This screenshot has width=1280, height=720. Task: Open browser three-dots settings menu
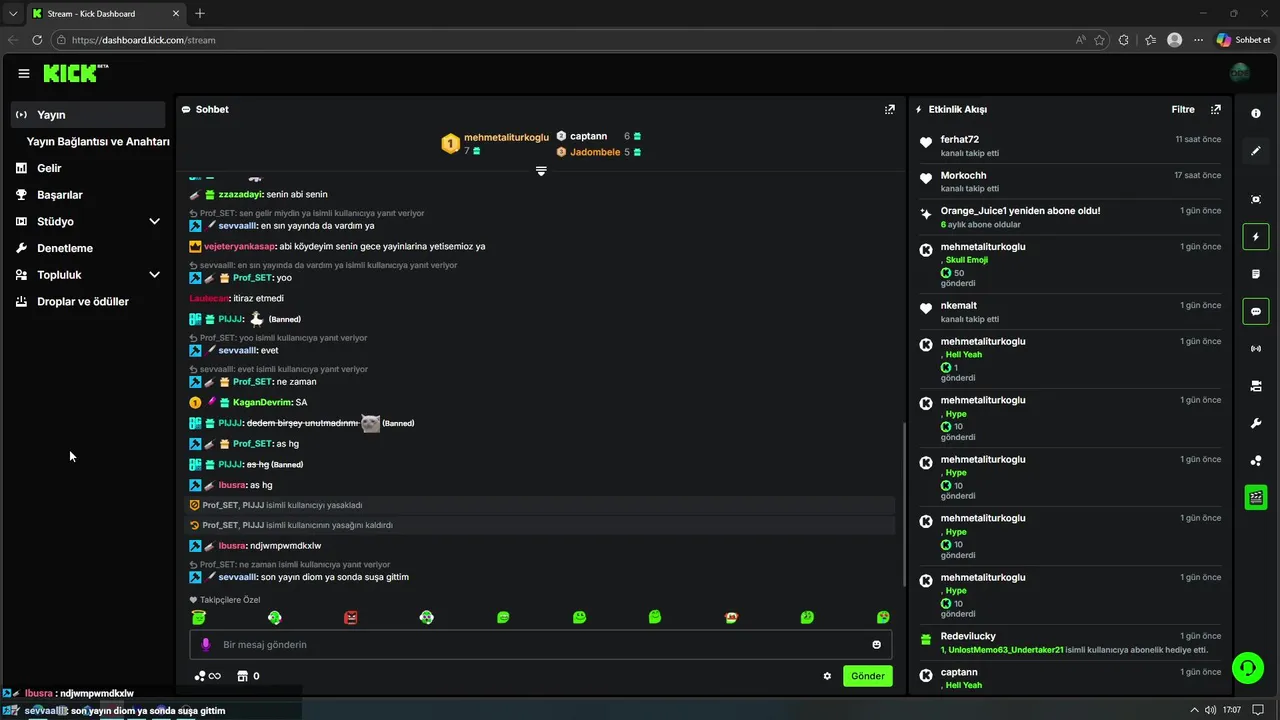(1199, 40)
